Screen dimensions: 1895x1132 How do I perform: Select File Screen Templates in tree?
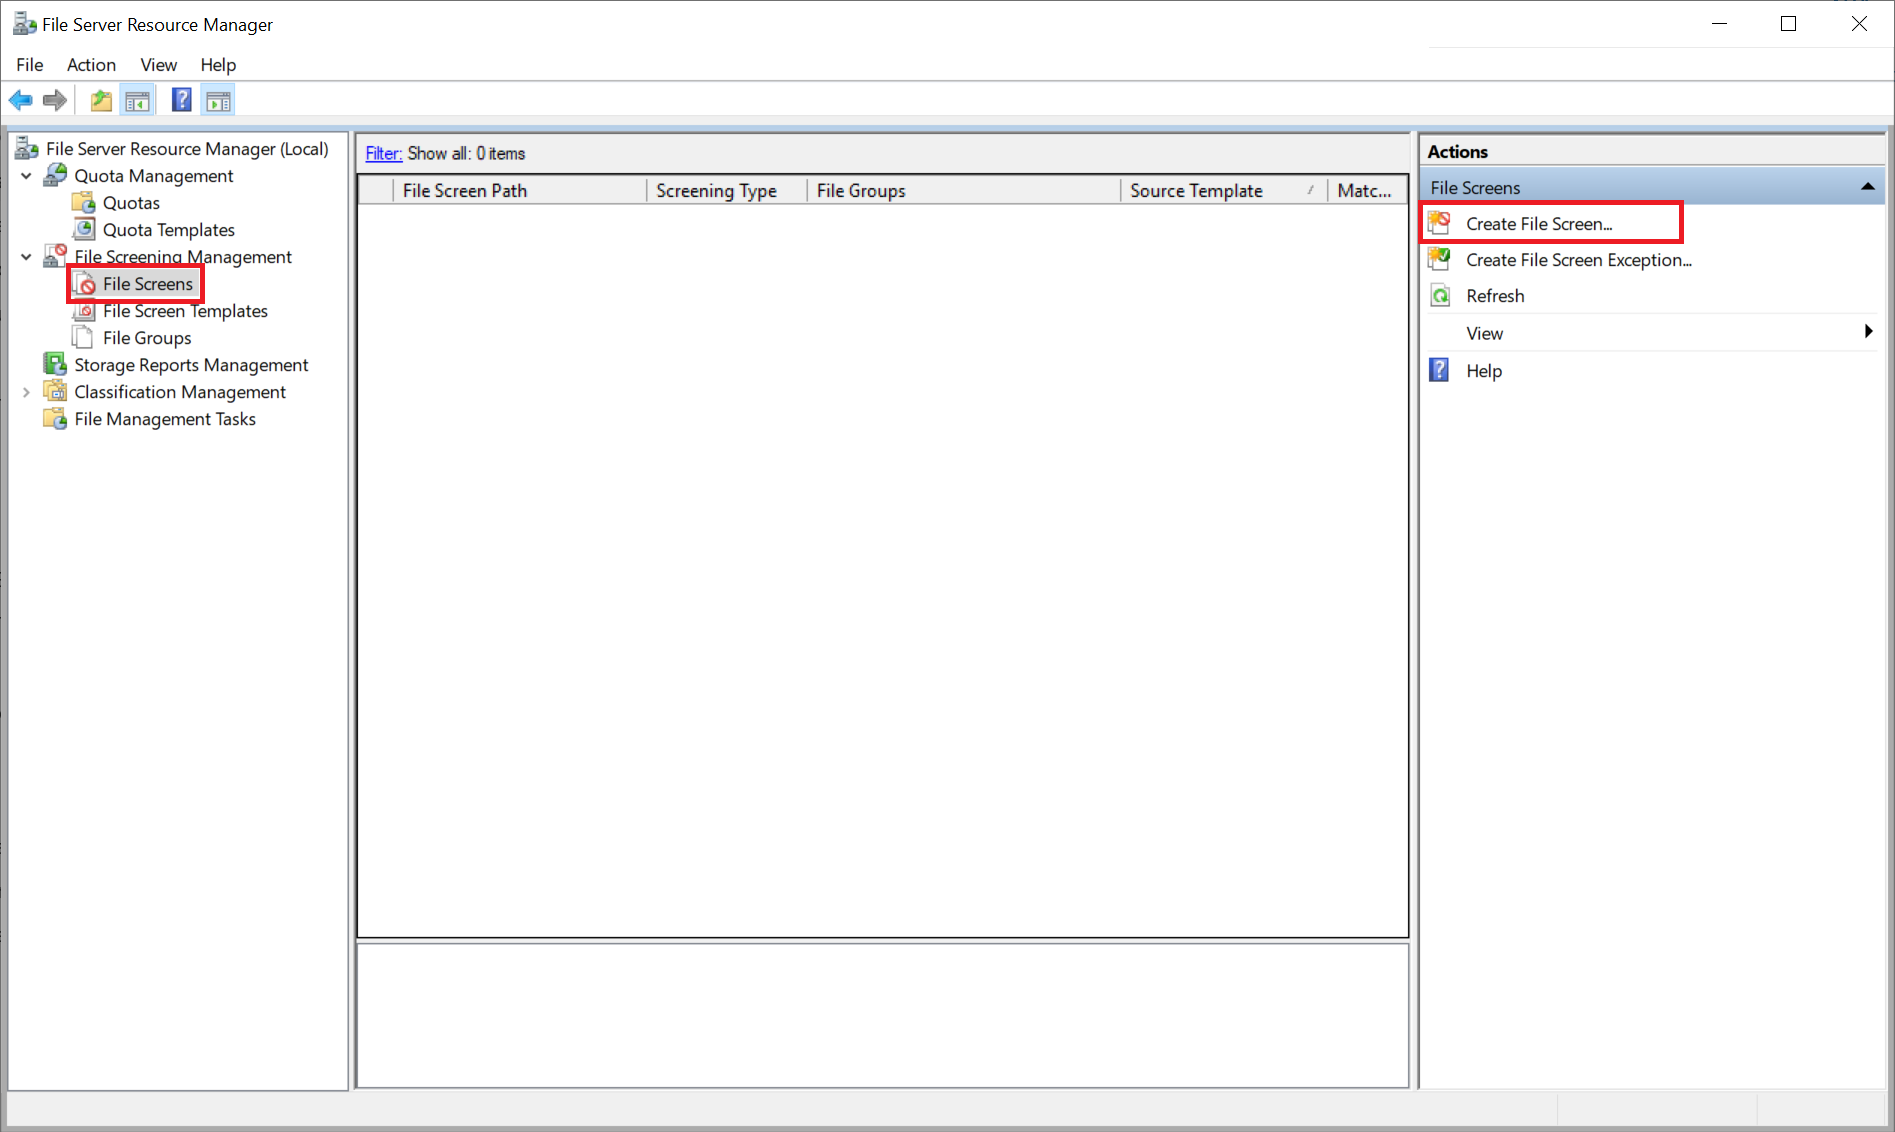pos(185,311)
